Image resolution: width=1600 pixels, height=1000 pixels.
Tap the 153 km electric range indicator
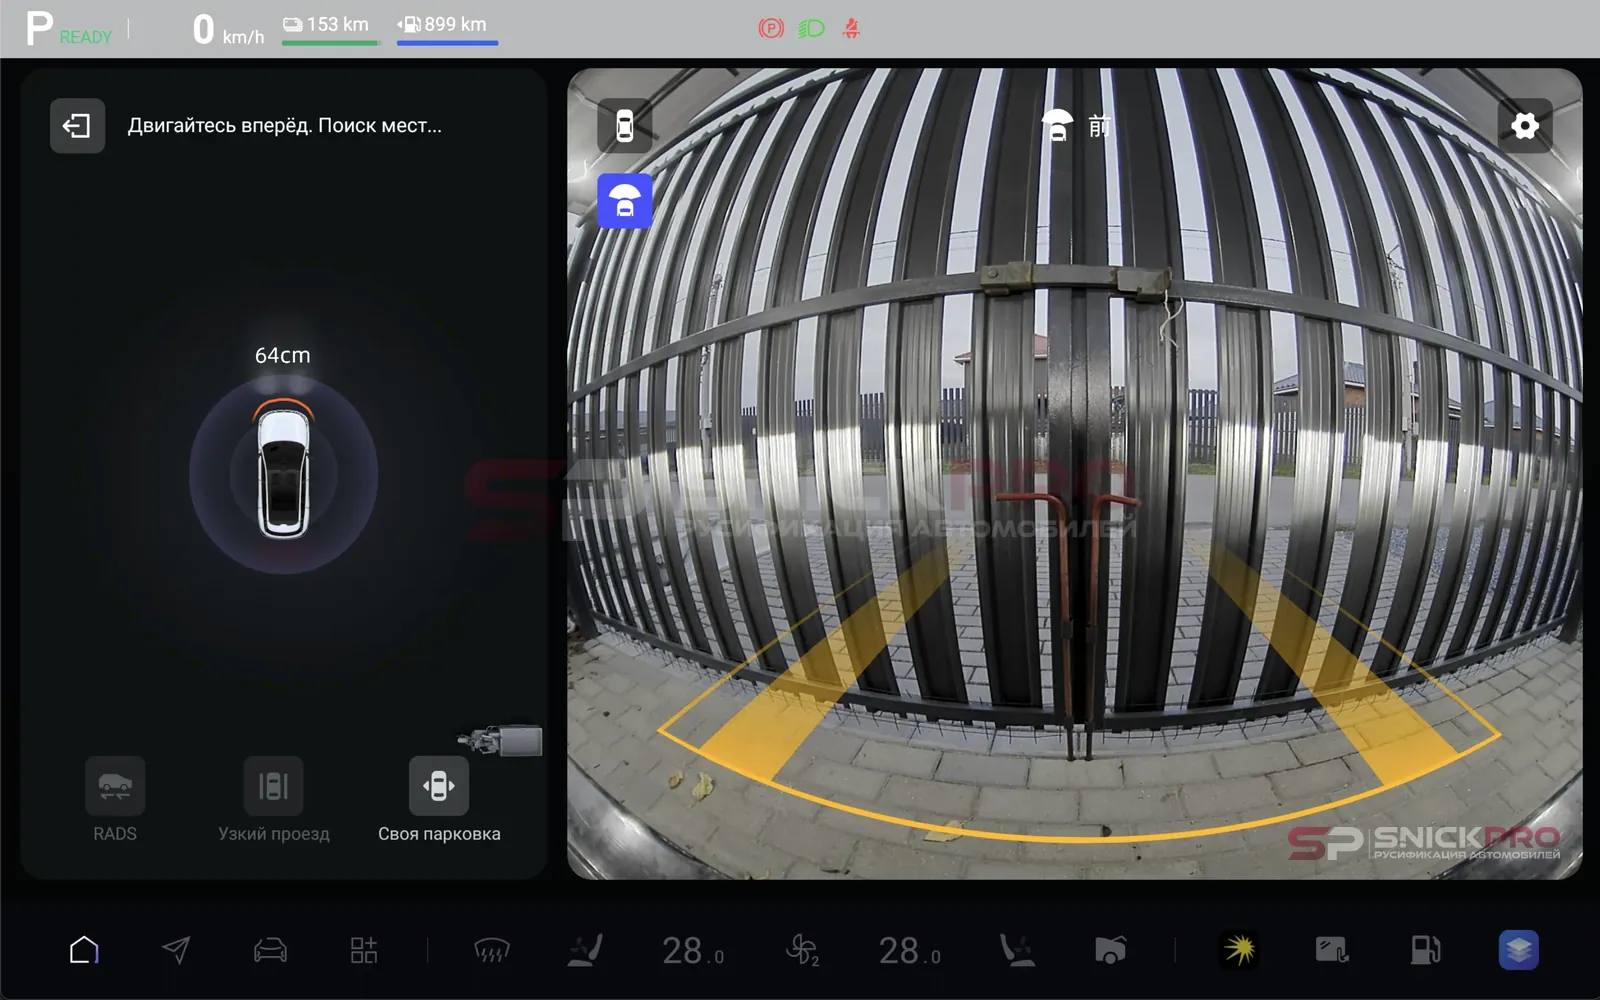tap(329, 27)
